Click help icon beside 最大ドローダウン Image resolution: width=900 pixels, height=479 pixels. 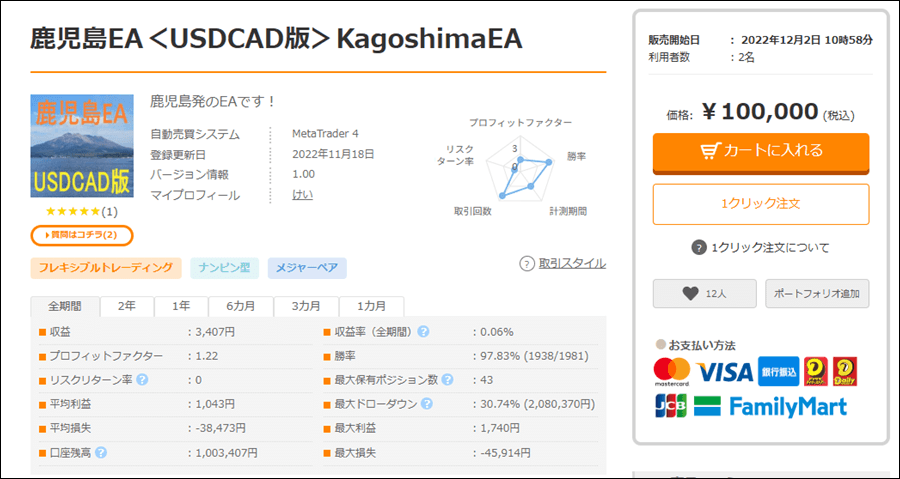click(426, 404)
